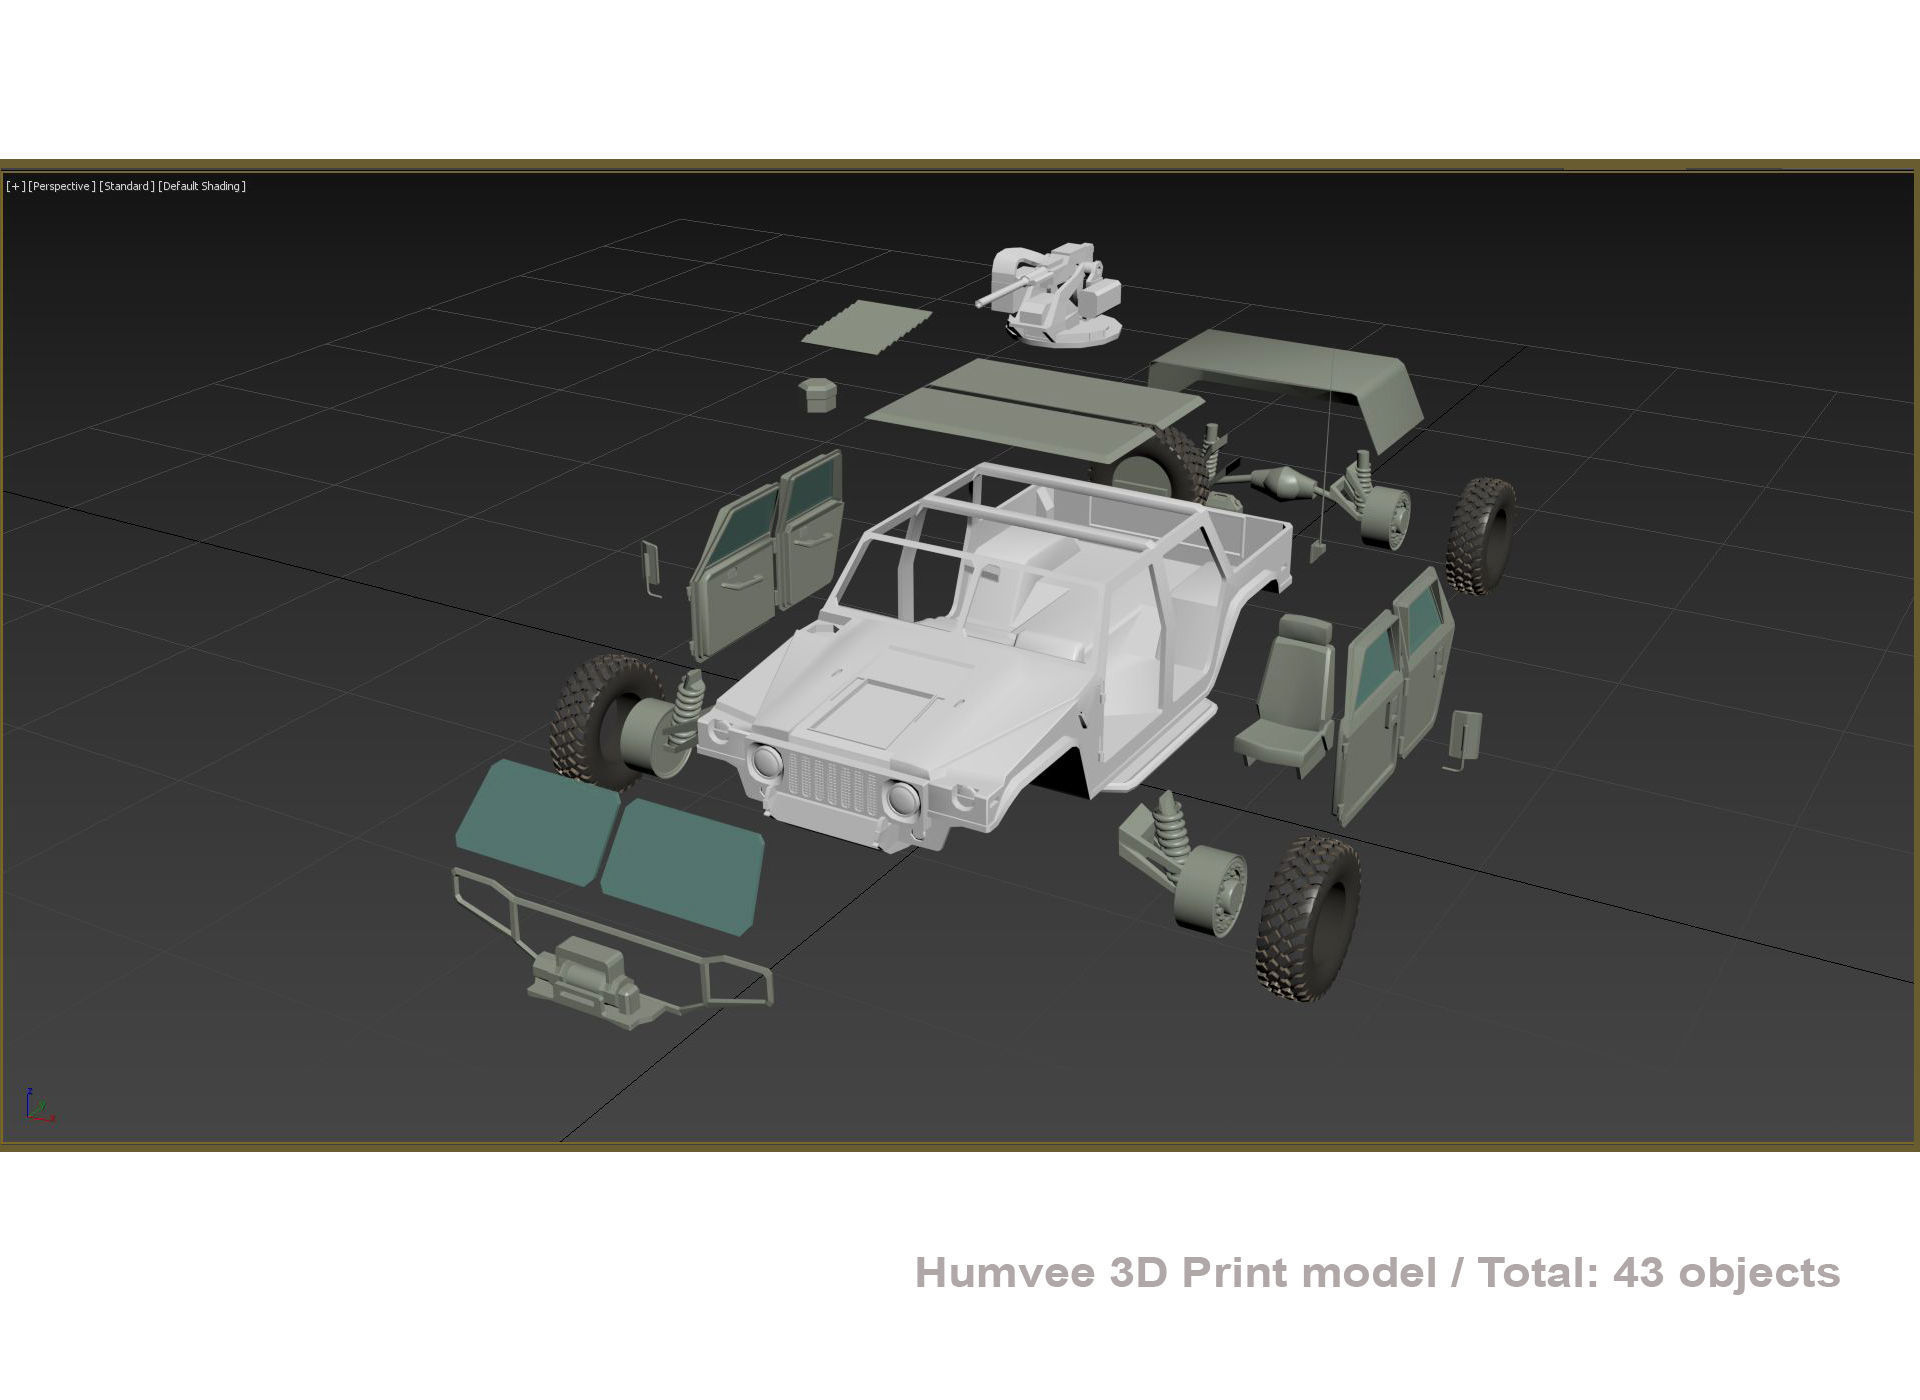Open the Perspective viewport label menu
Viewport: 1920px width, 1400px height.
tap(62, 186)
